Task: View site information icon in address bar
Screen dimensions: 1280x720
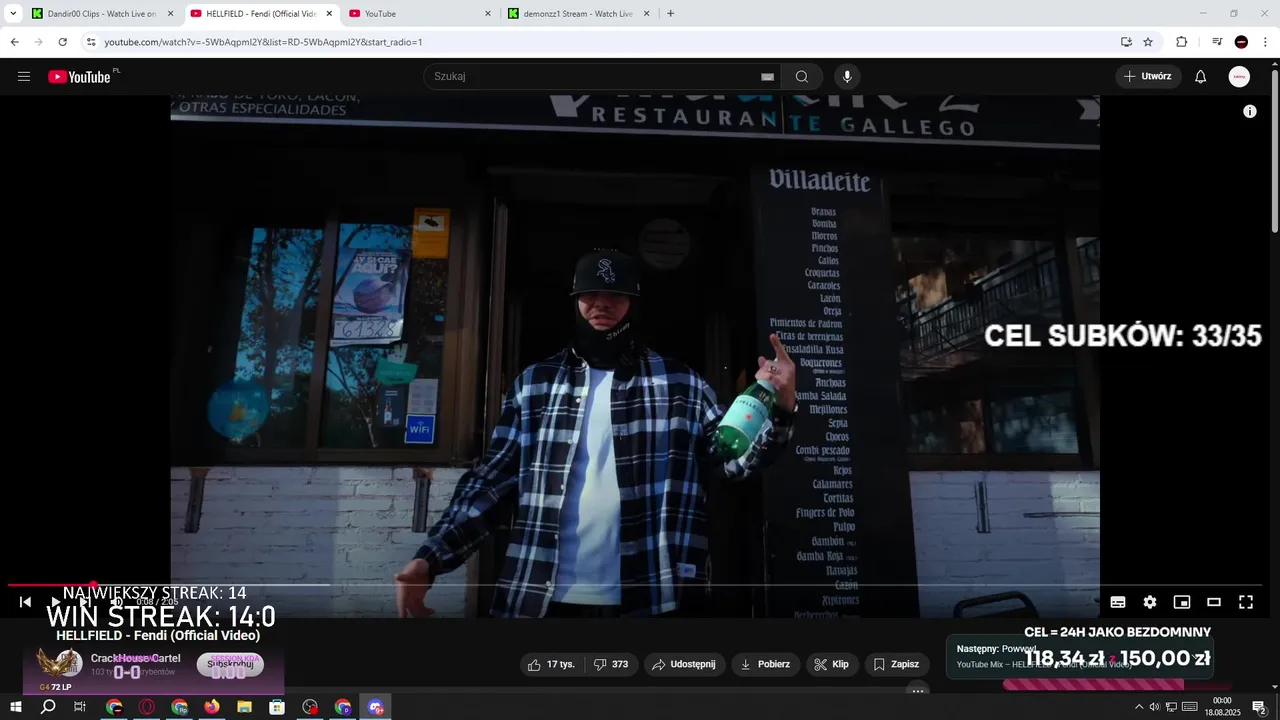Action: point(91,42)
